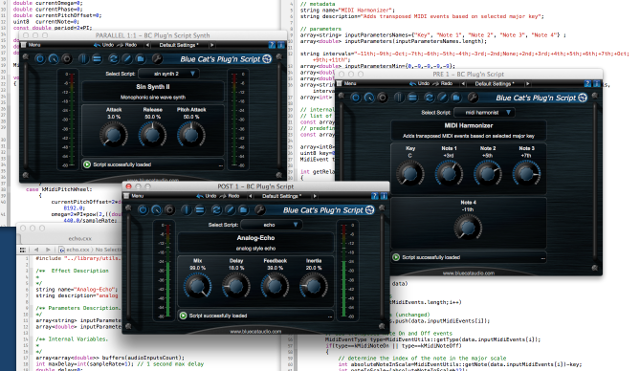Open the sin synth 2 script dropdown

click(x=169, y=74)
